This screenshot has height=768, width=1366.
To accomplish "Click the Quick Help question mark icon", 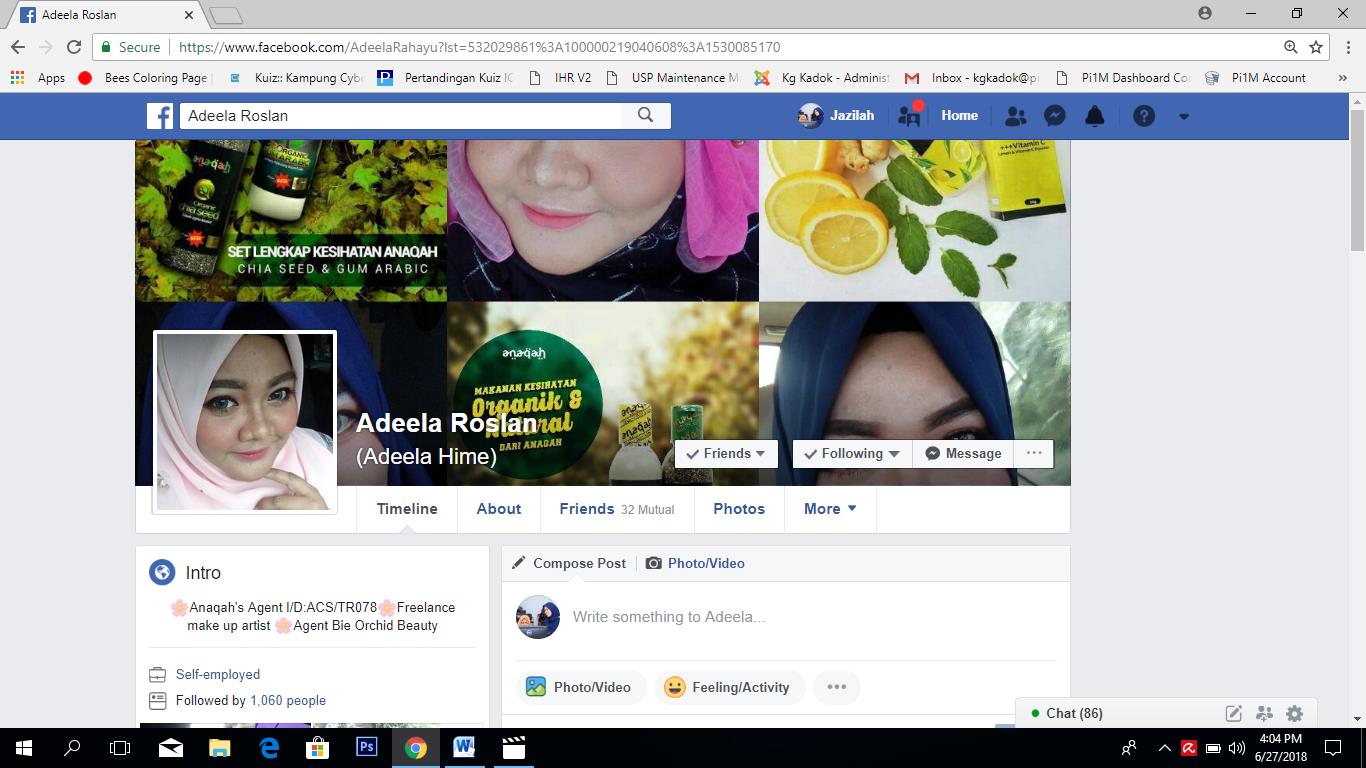I will [1144, 116].
